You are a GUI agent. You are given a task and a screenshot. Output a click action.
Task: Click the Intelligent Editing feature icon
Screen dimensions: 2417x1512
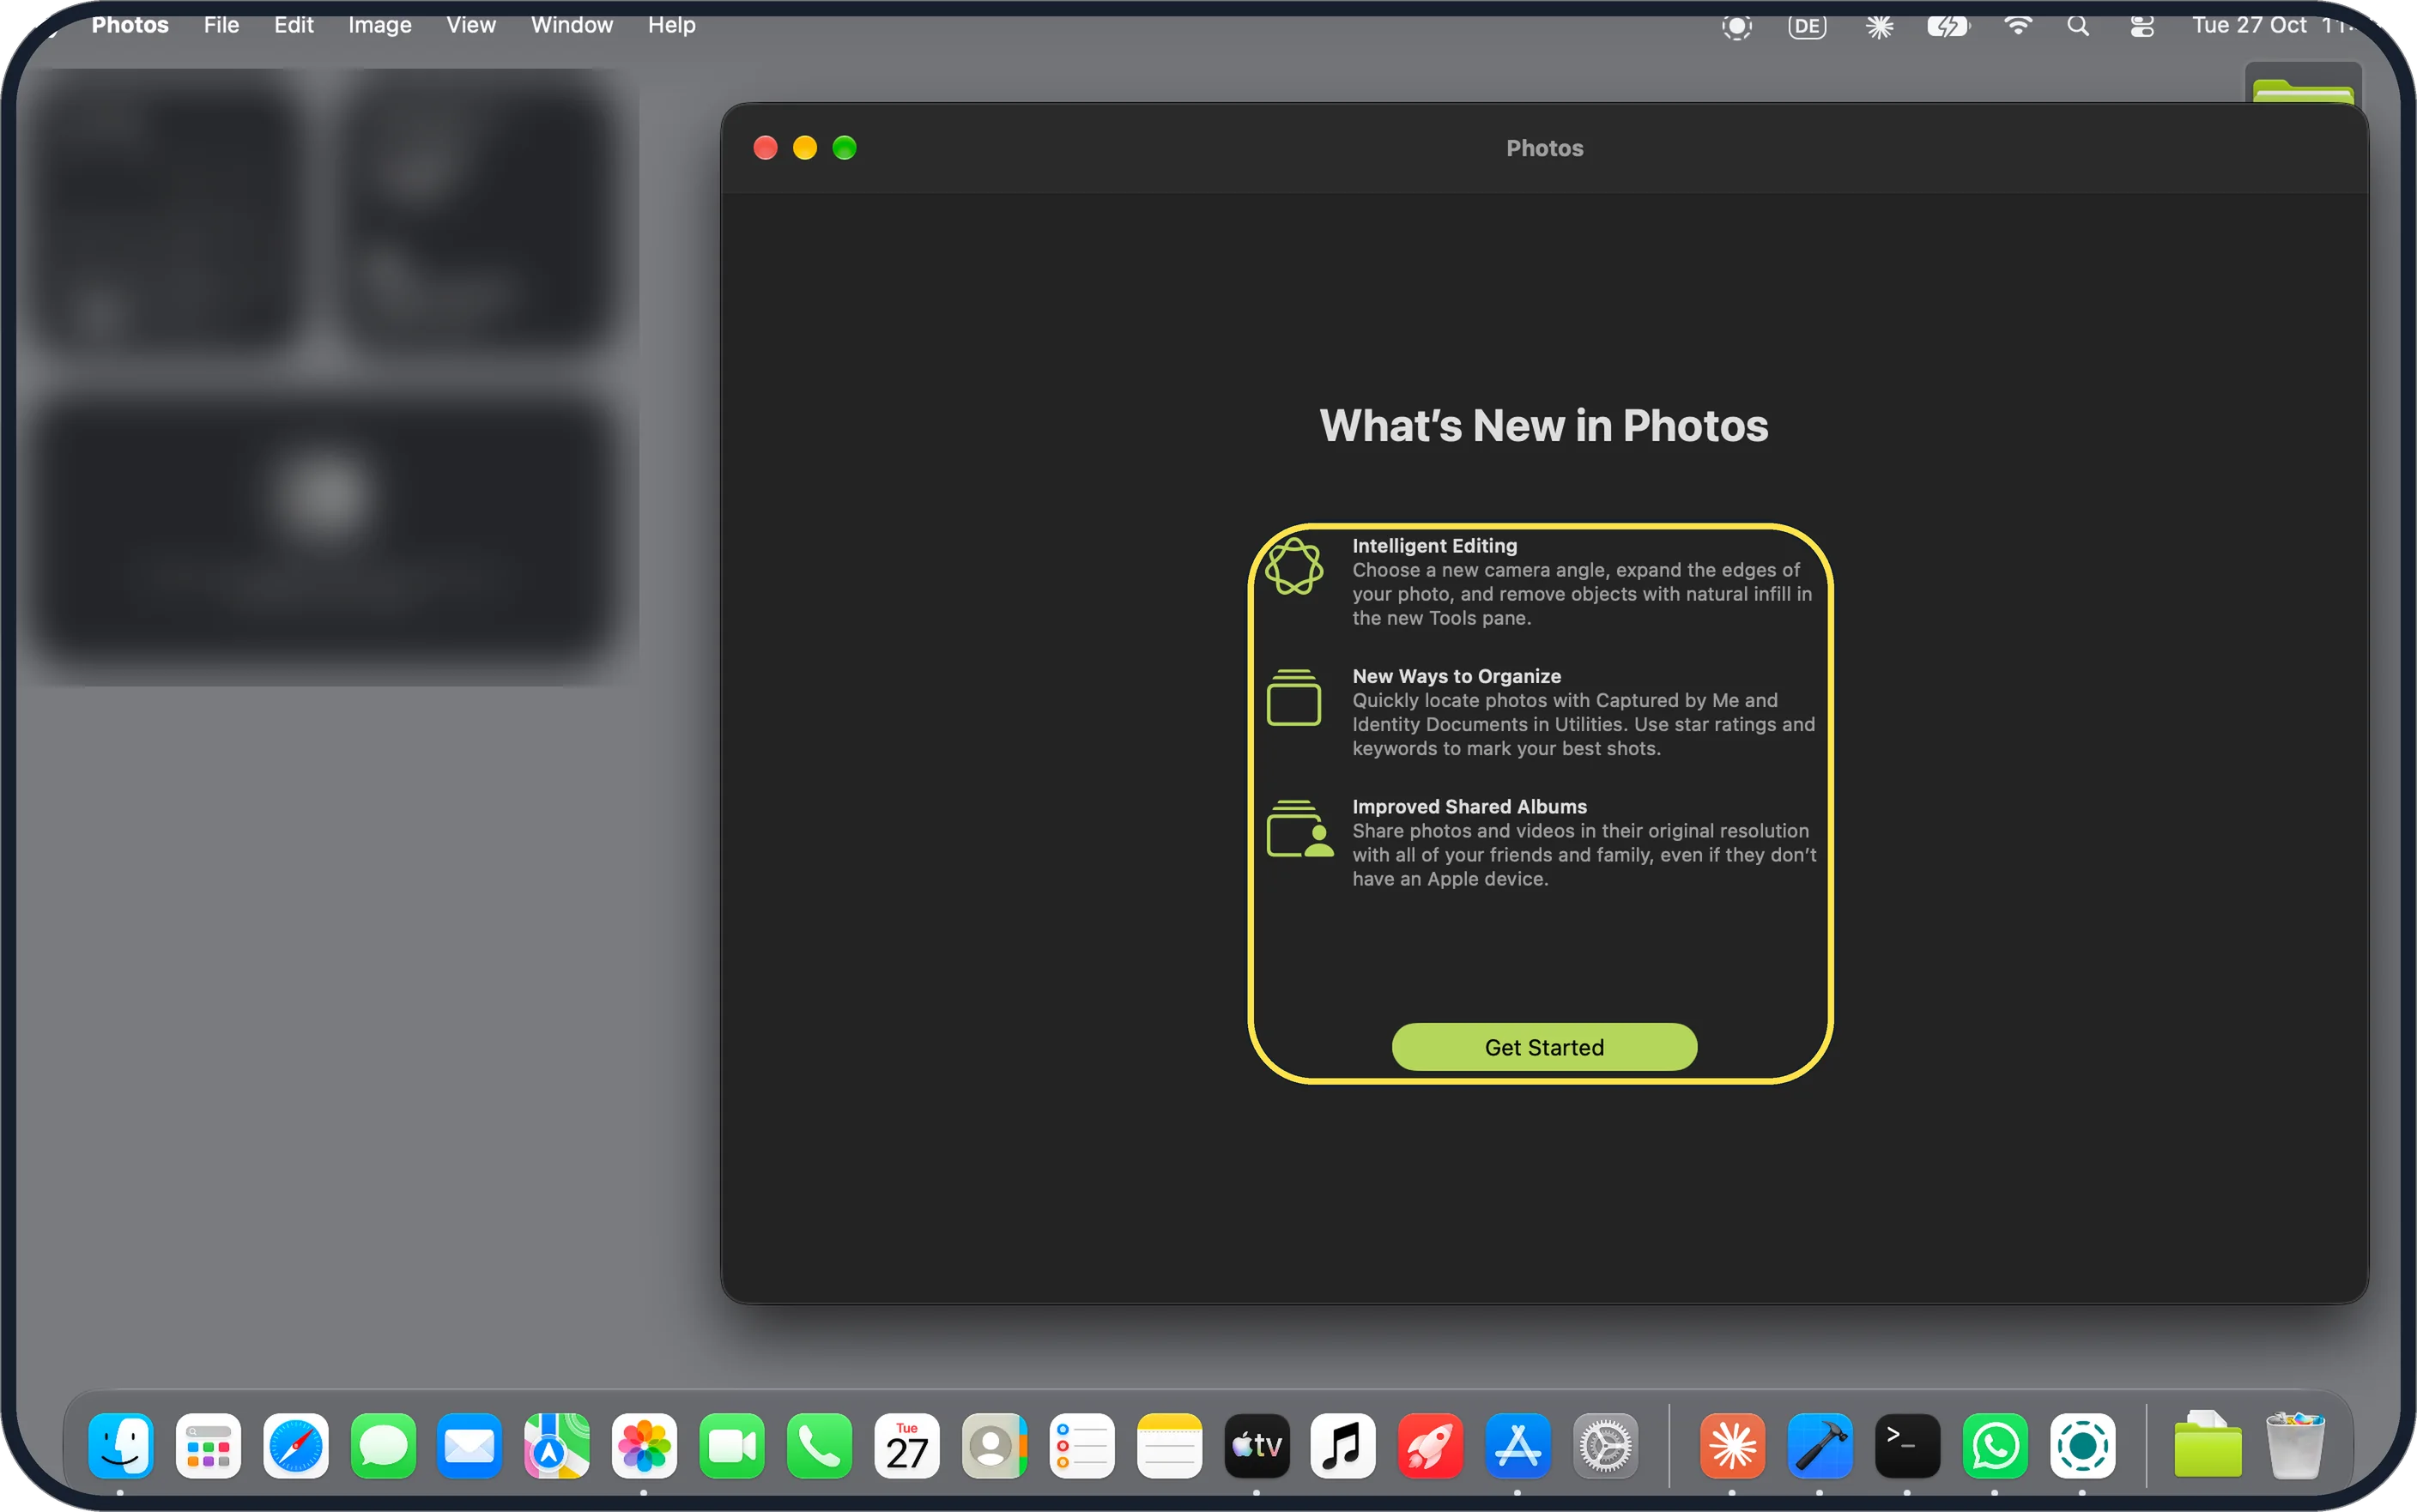pos(1294,566)
